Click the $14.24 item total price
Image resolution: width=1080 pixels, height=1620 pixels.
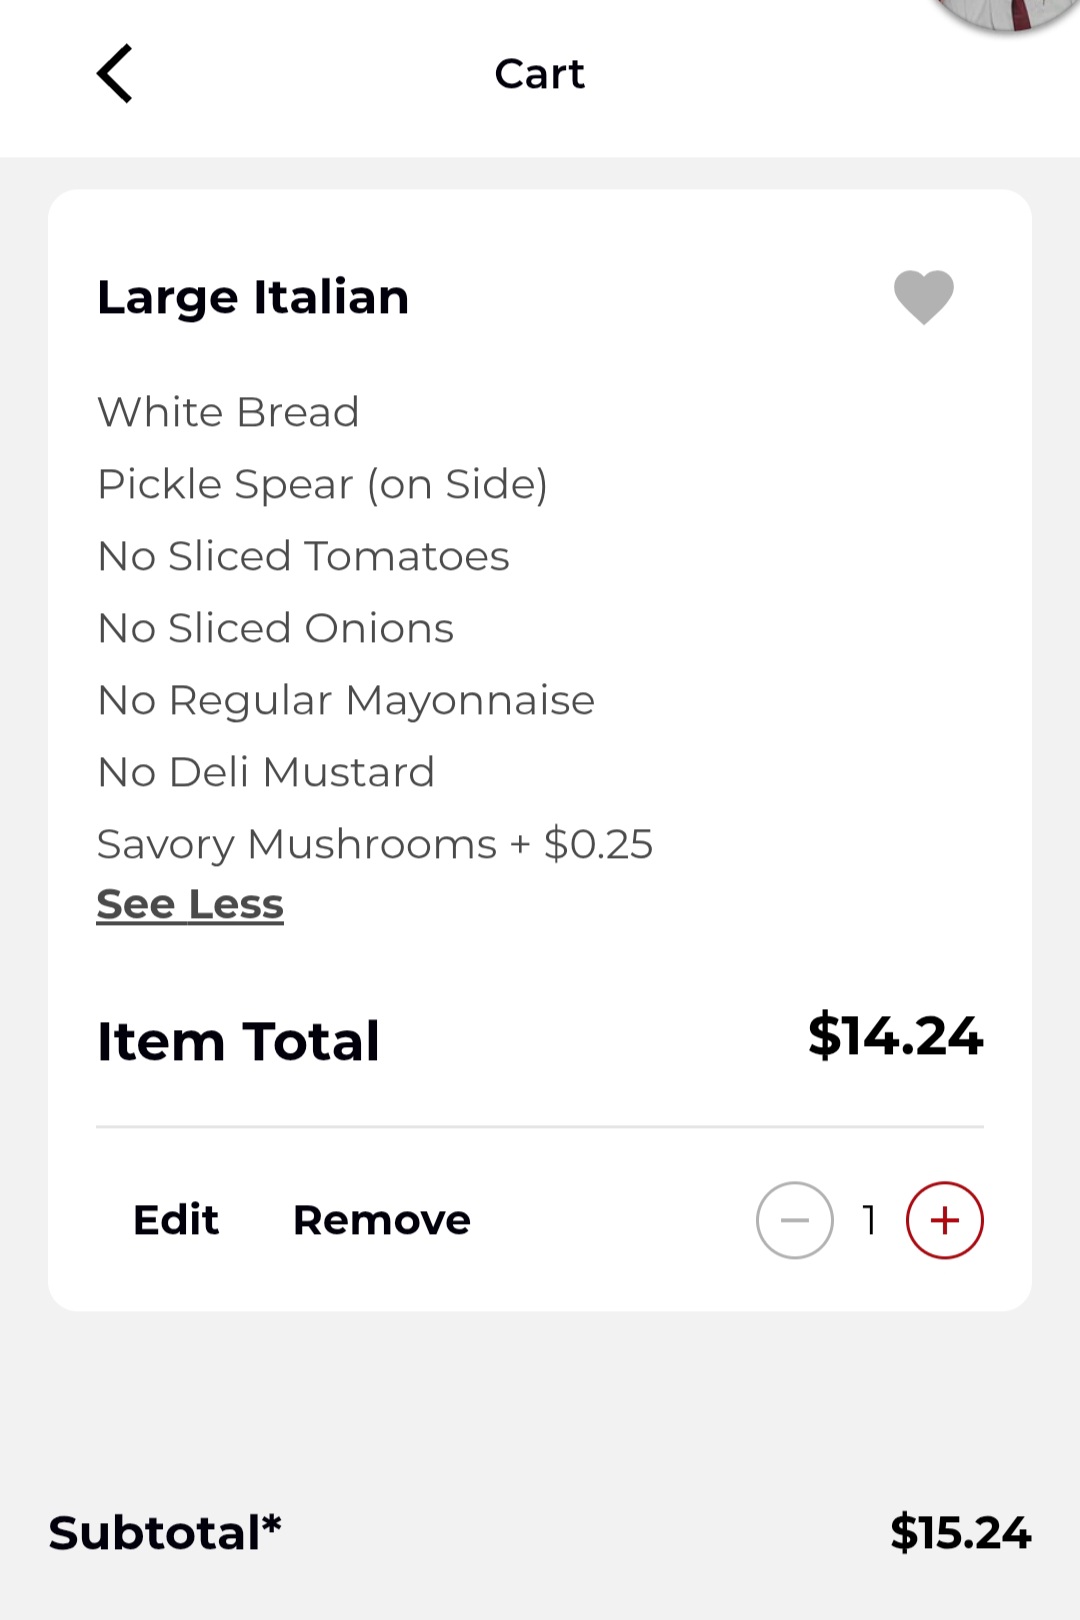click(895, 1036)
